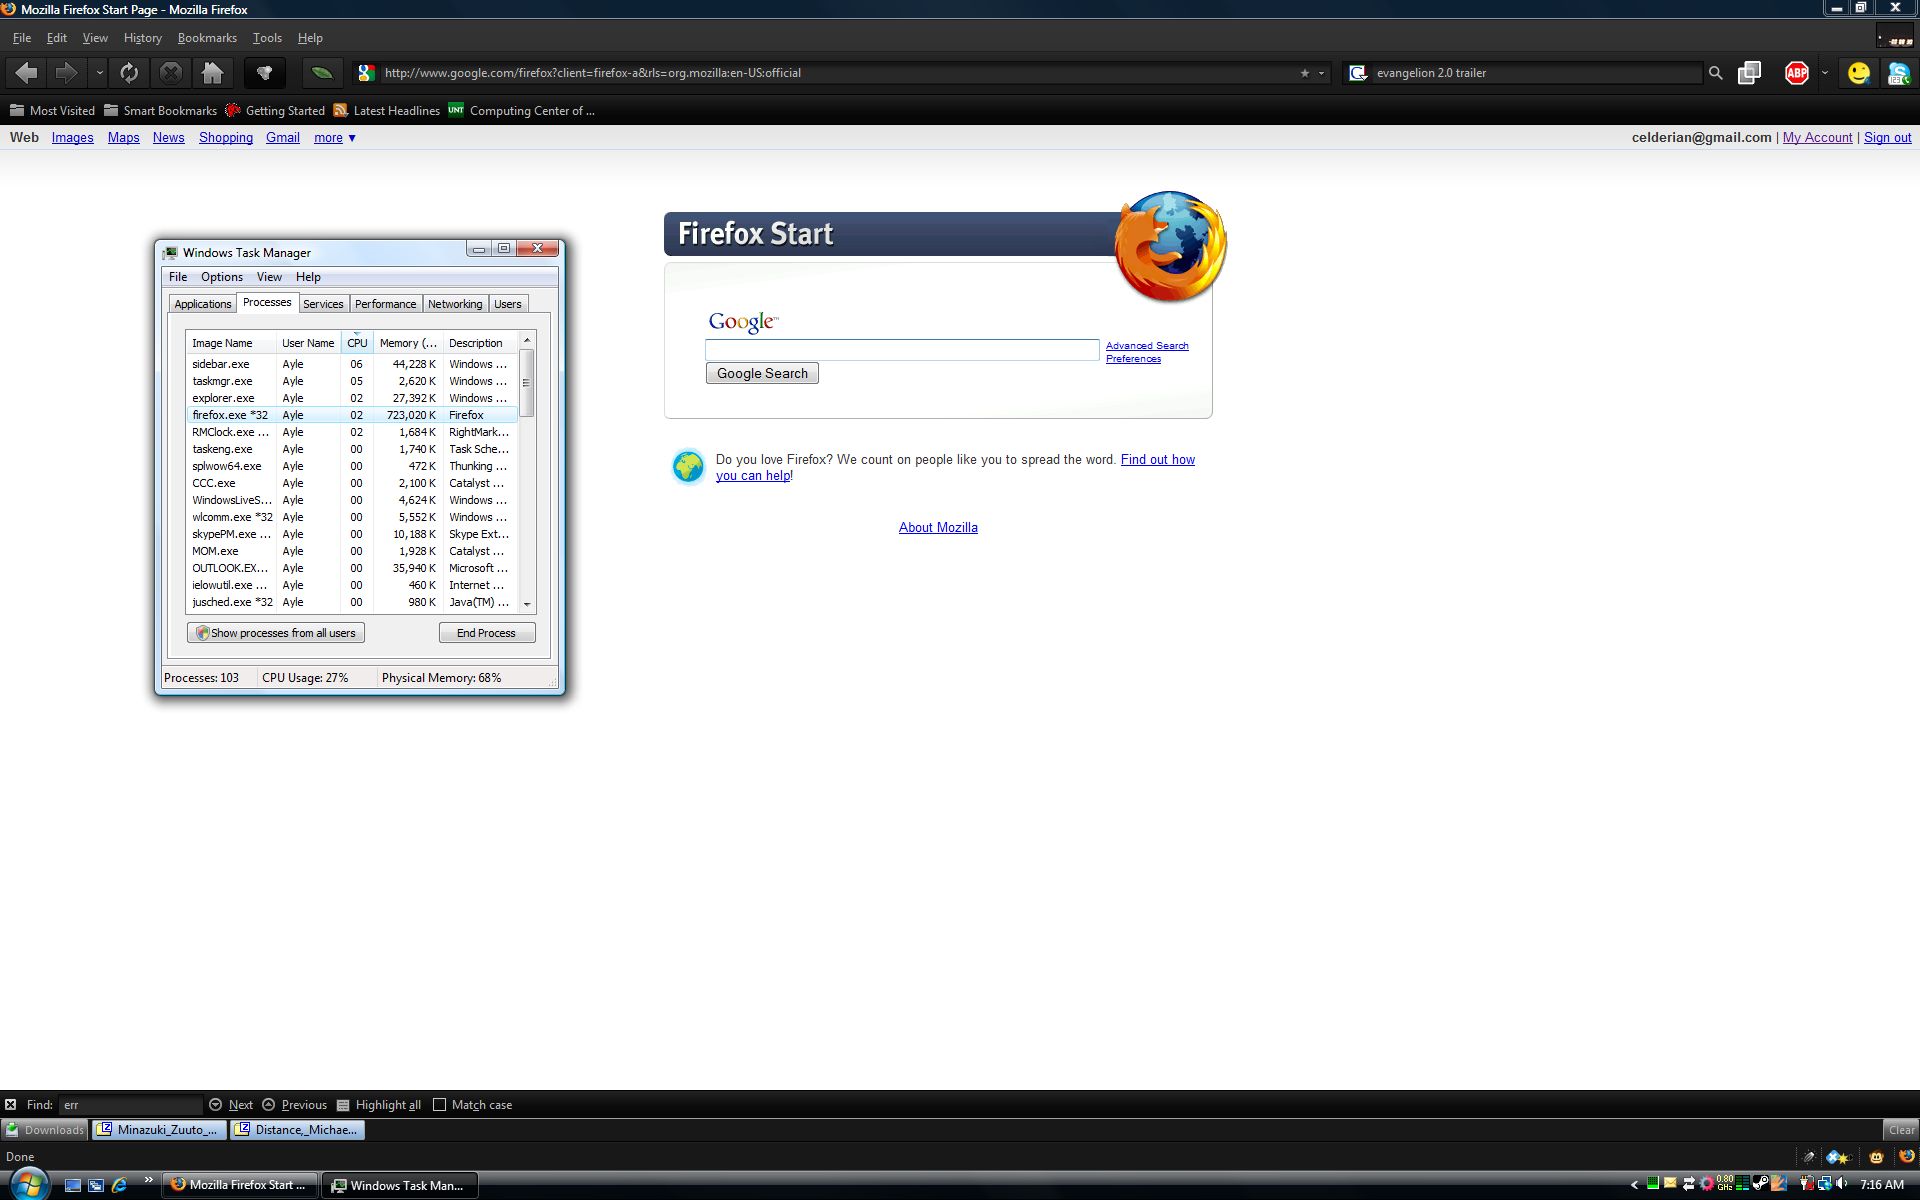Click the End Process button

click(487, 633)
